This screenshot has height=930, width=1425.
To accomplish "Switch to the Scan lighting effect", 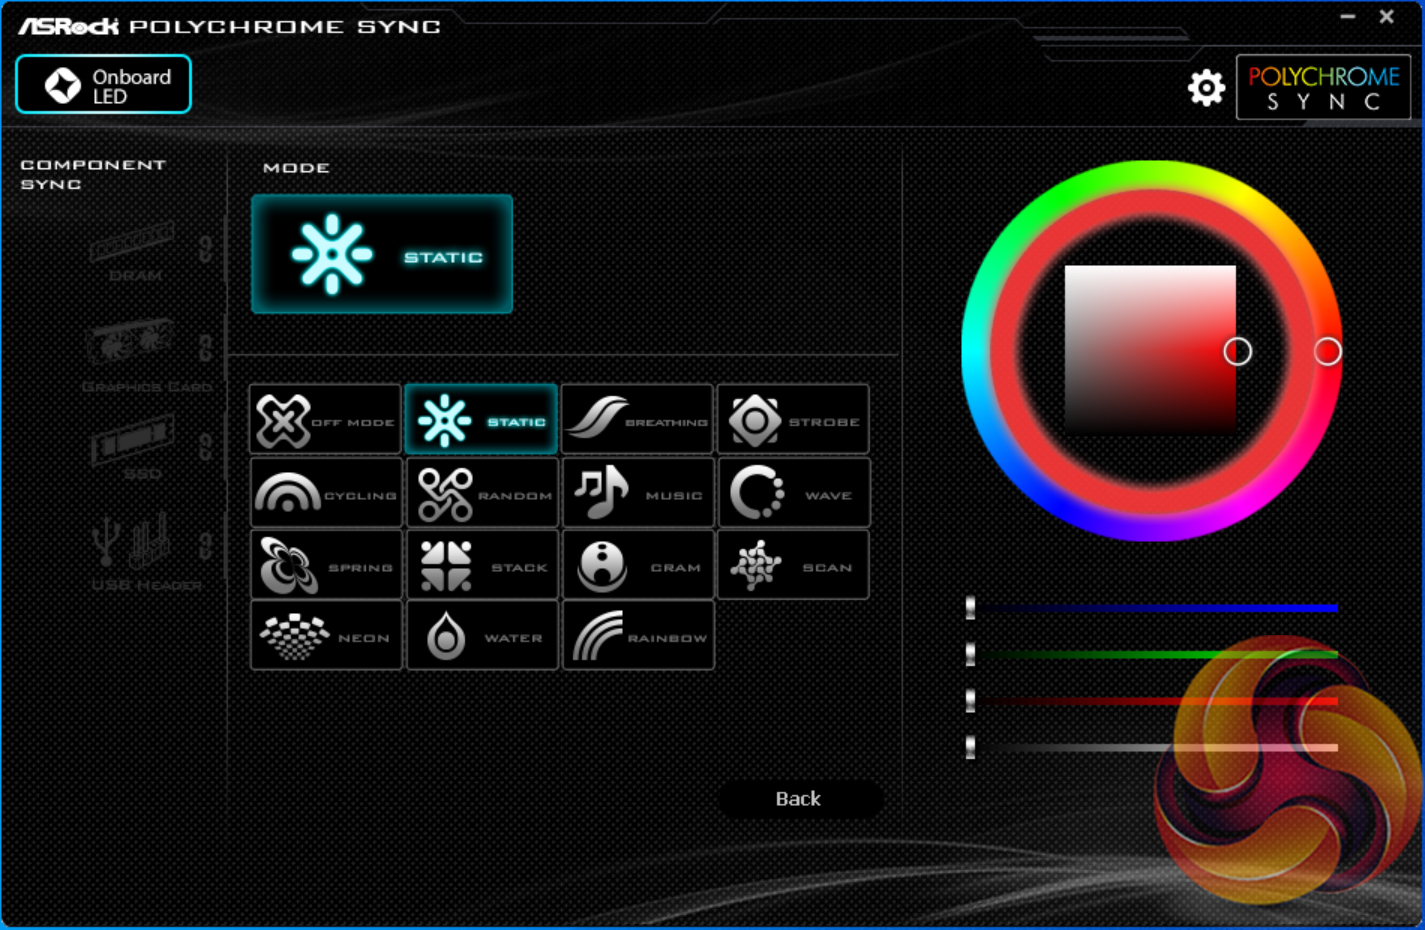I will (x=793, y=564).
